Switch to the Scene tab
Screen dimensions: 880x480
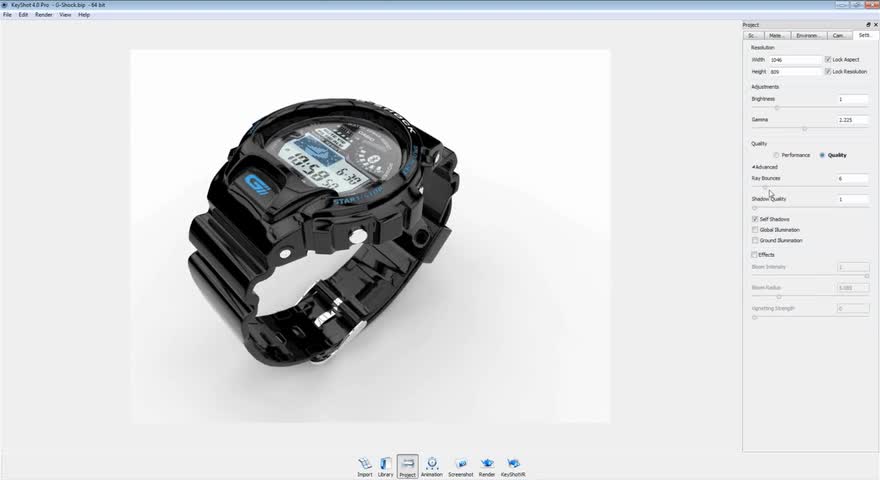752,35
